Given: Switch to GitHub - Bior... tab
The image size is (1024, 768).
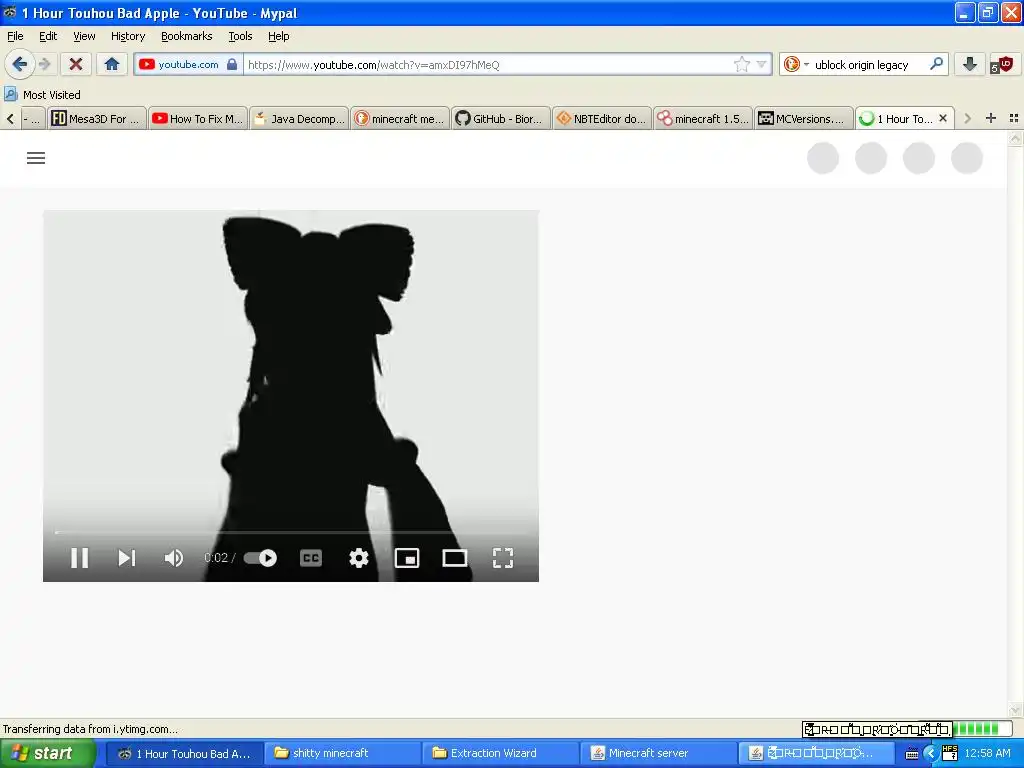Looking at the screenshot, I should pos(500,119).
